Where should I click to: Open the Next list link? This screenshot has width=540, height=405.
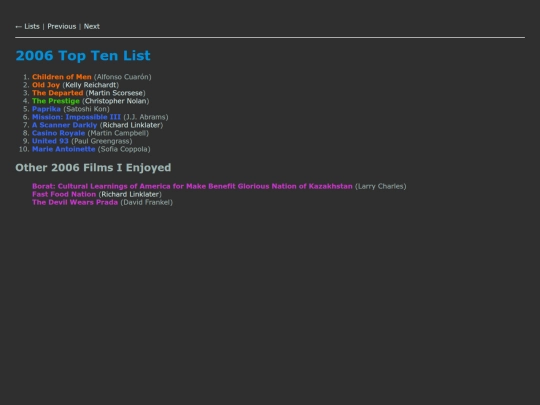tap(92, 27)
